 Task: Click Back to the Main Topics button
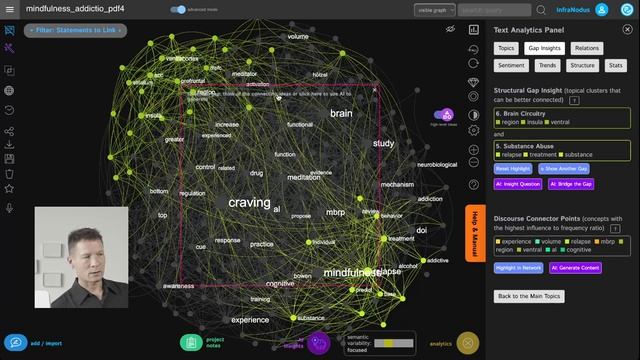pos(529,296)
